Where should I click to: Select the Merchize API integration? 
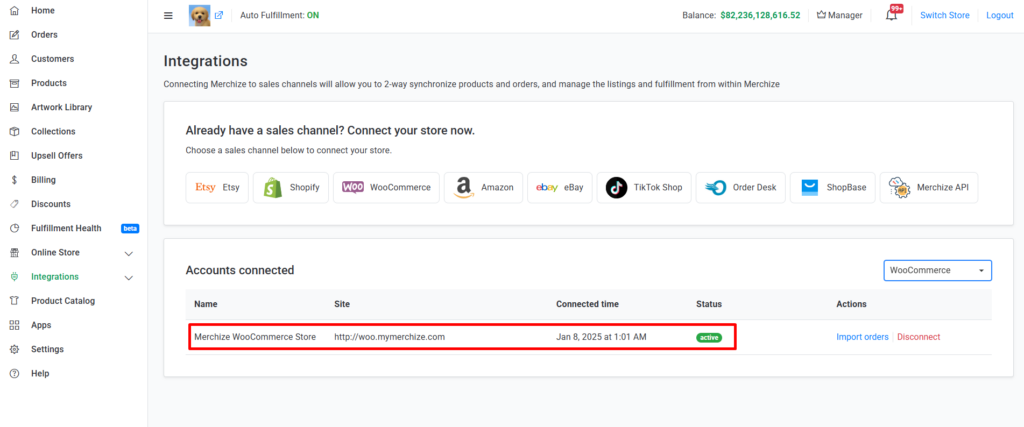click(x=929, y=187)
